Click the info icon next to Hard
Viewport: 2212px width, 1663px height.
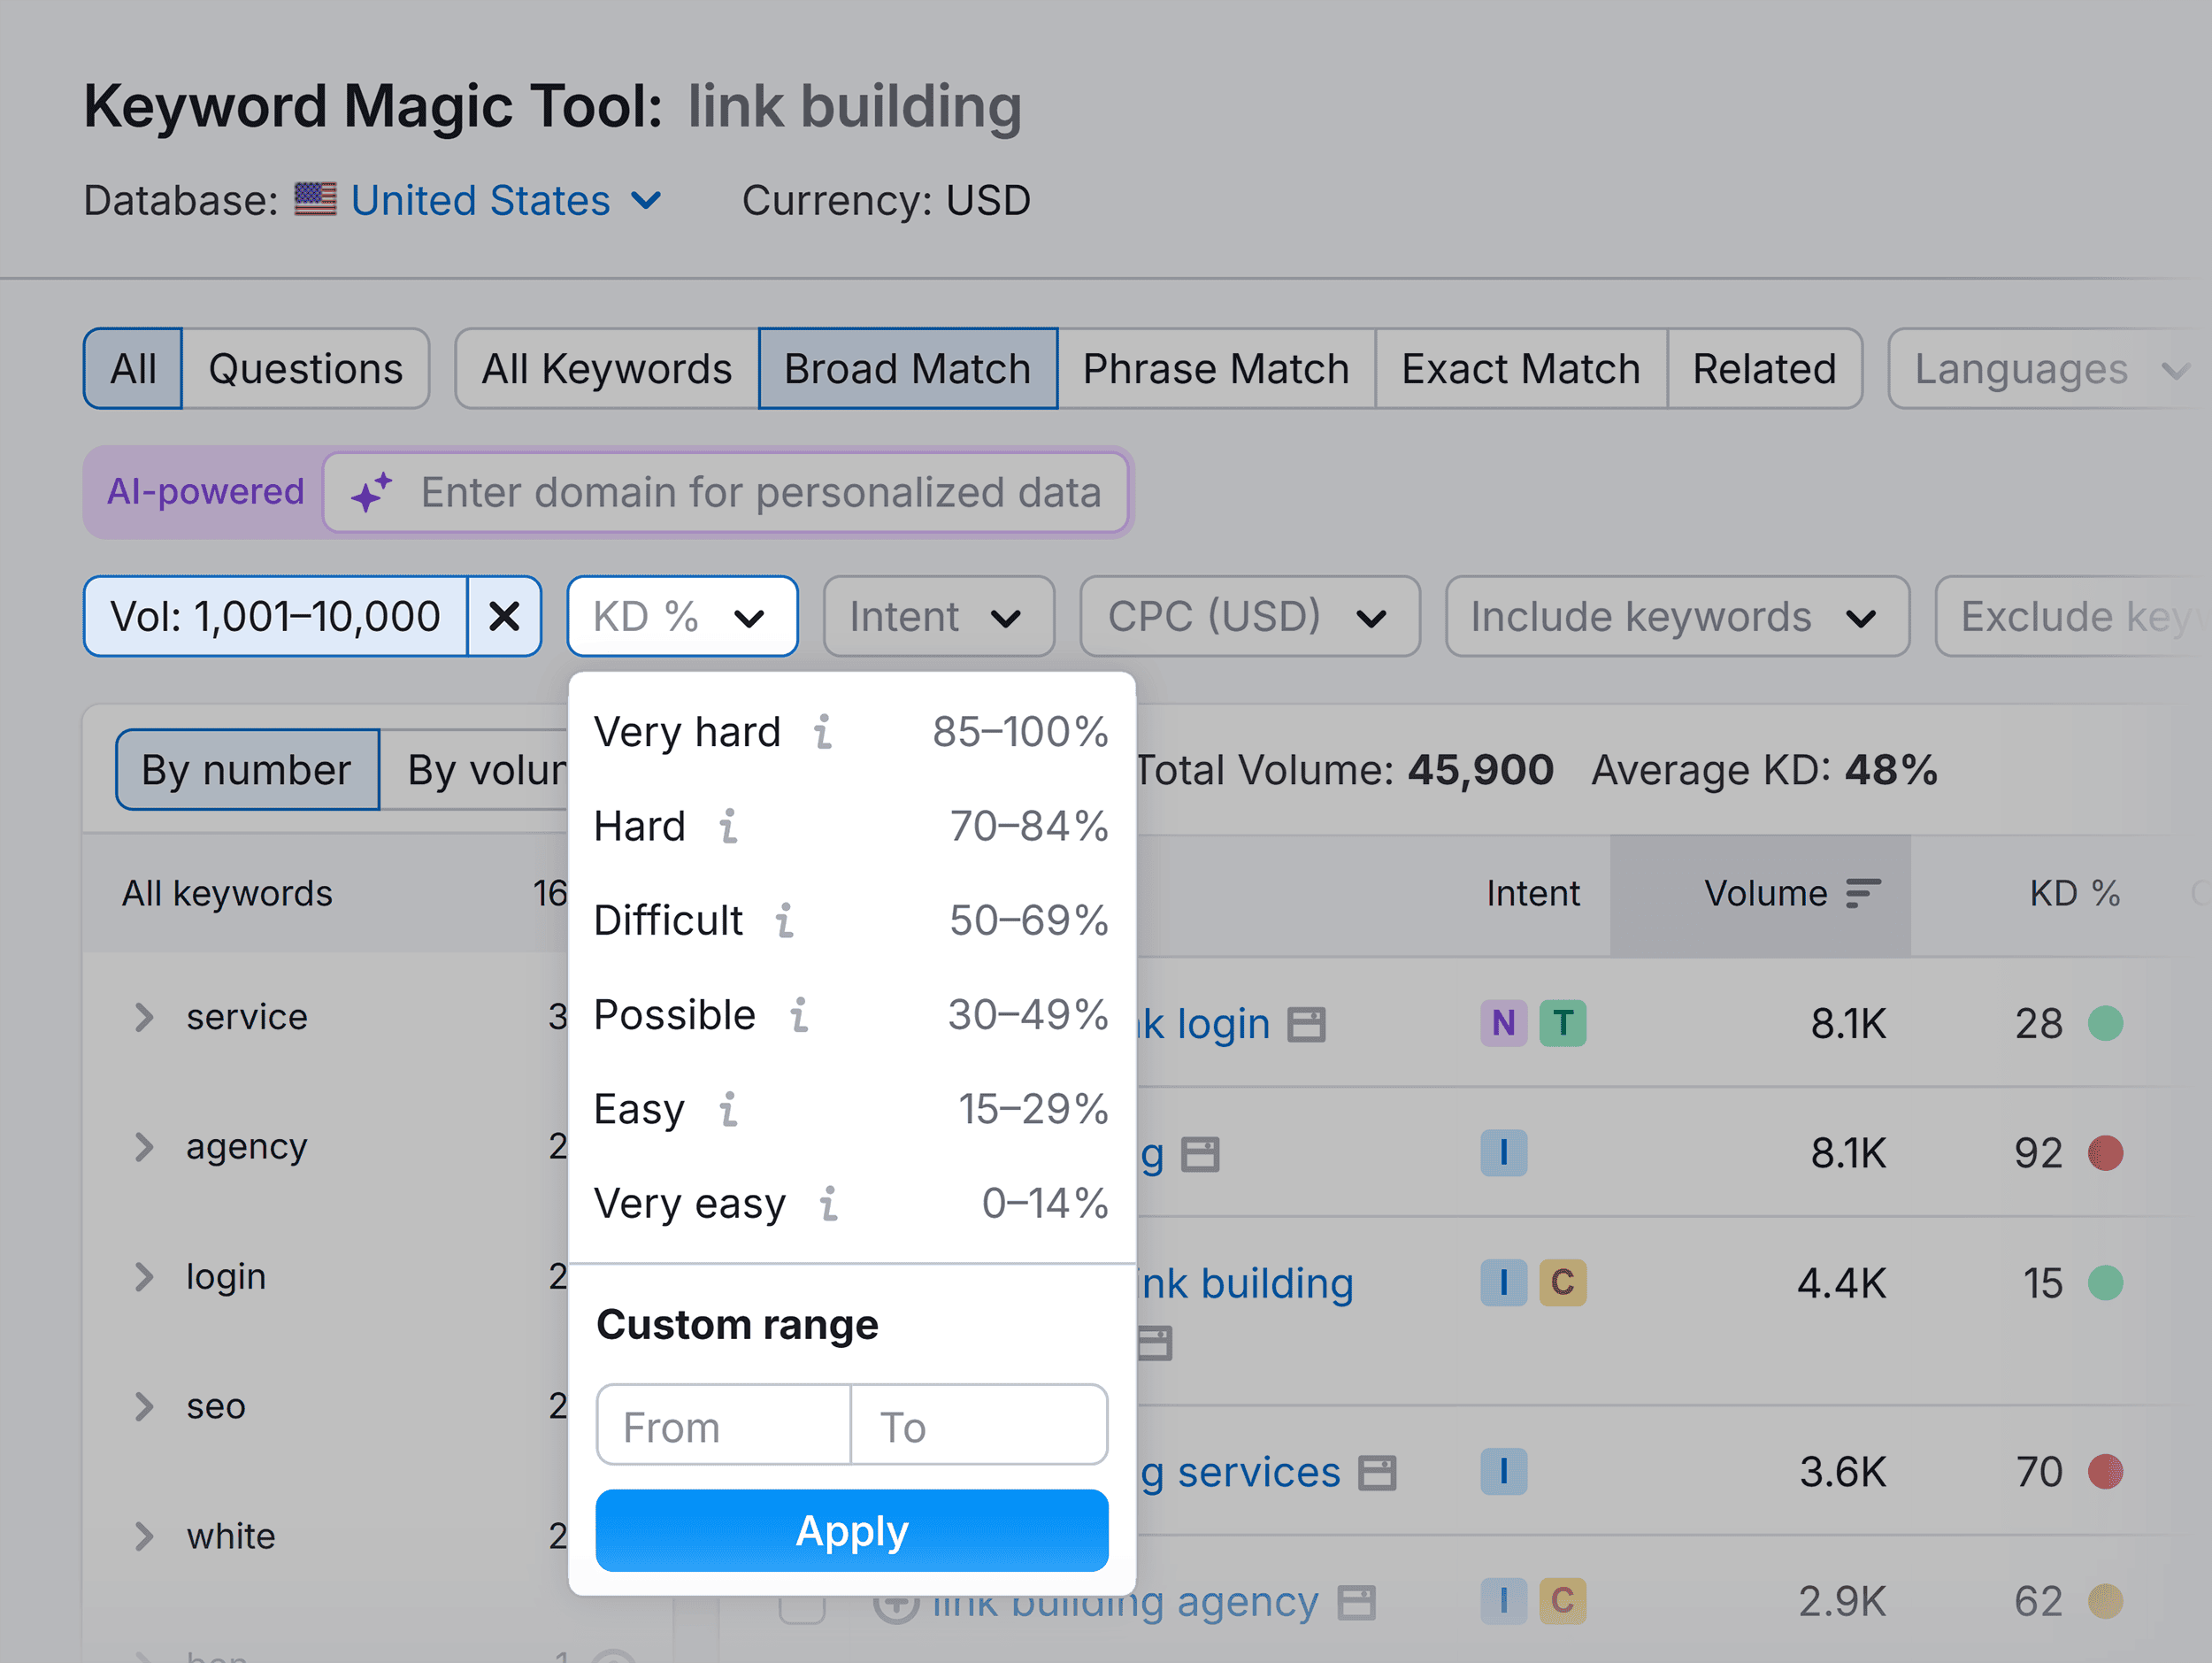point(729,826)
